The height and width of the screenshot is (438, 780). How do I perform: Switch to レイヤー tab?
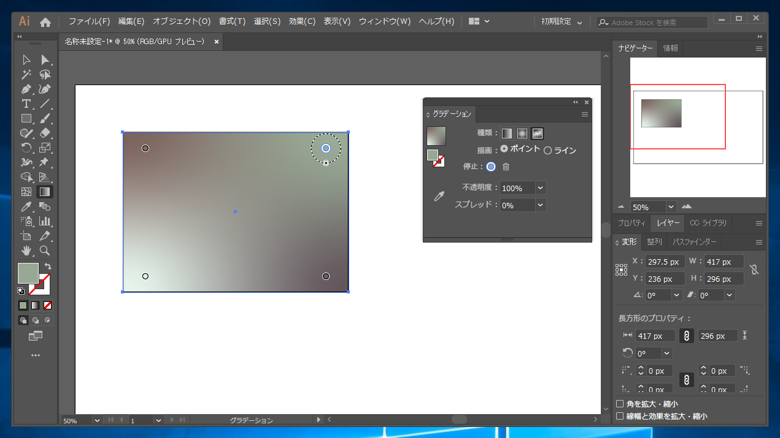tap(668, 223)
